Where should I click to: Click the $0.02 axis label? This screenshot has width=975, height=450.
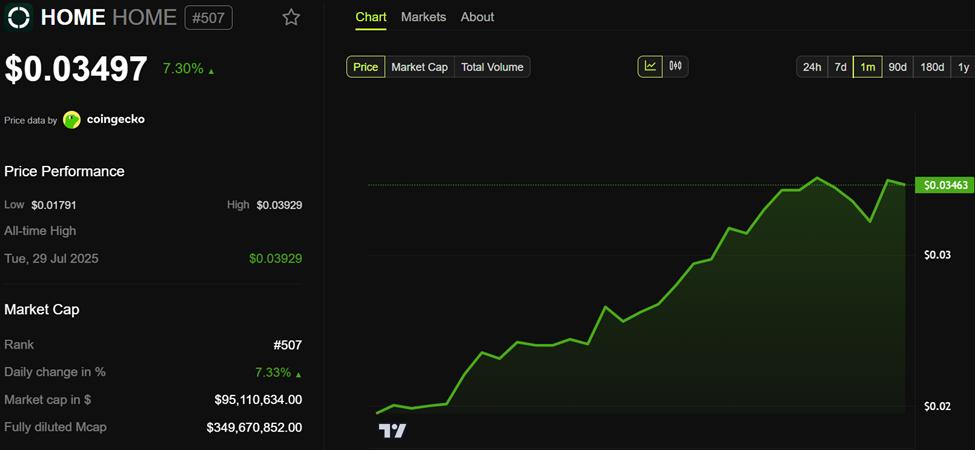click(x=937, y=406)
